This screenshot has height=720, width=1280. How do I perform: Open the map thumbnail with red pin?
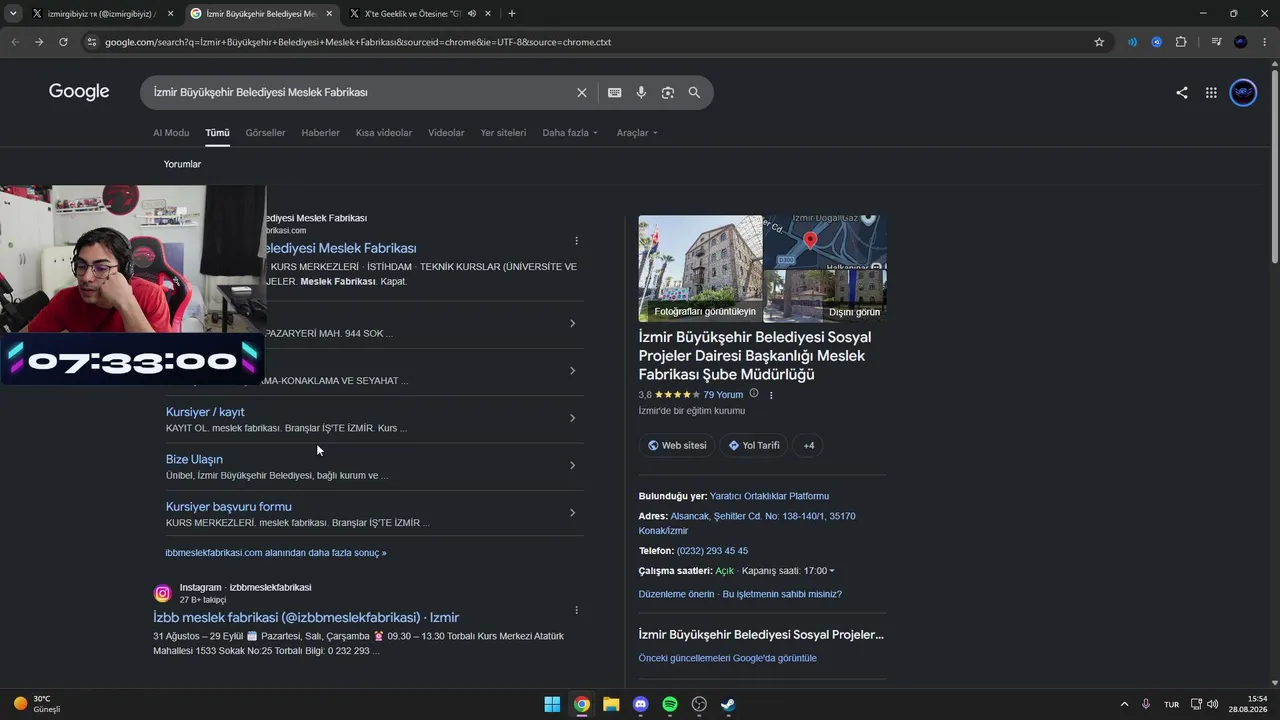tap(825, 241)
